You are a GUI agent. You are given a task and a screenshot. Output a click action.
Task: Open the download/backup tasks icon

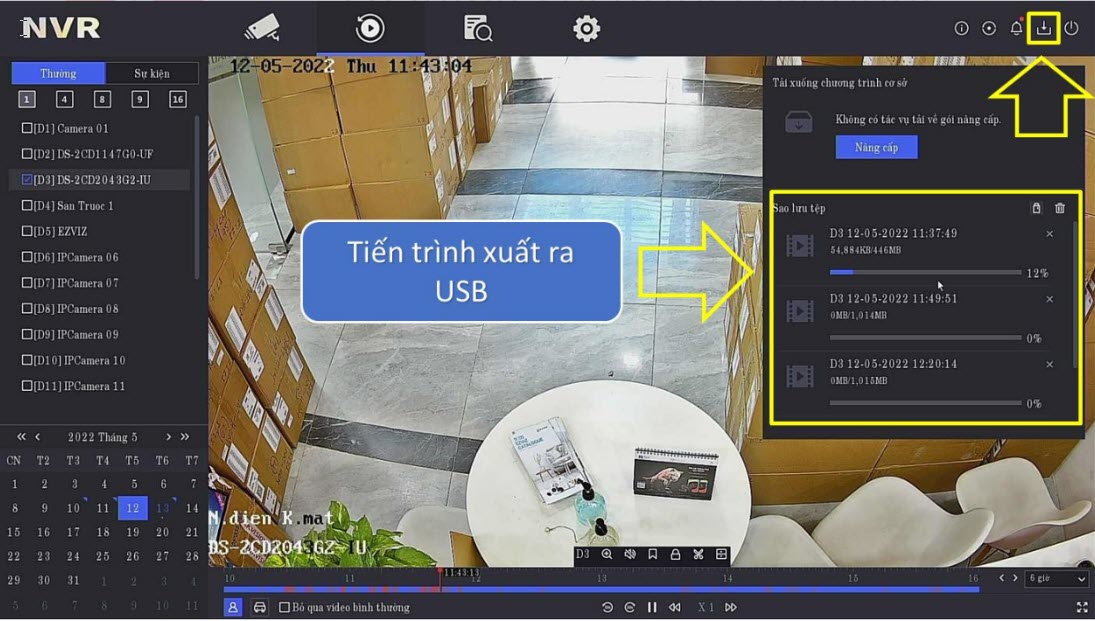(1043, 28)
